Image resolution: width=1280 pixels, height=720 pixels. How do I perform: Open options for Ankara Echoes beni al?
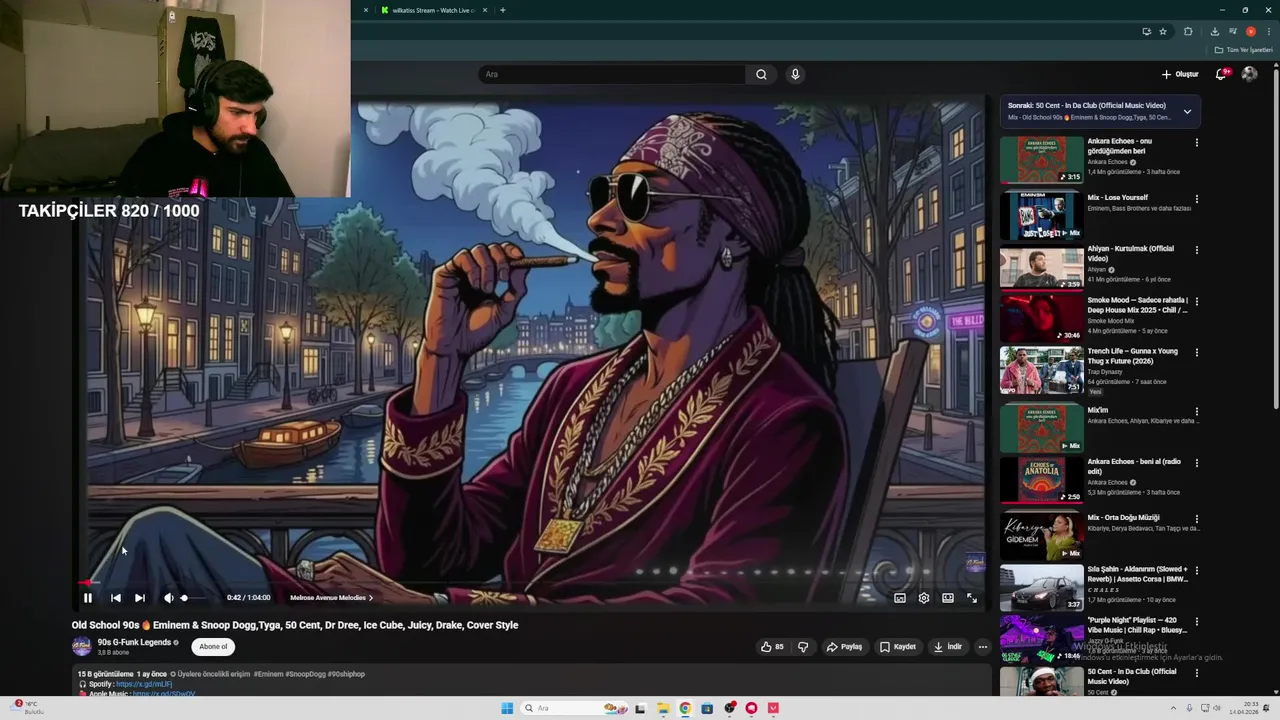coord(1197,463)
